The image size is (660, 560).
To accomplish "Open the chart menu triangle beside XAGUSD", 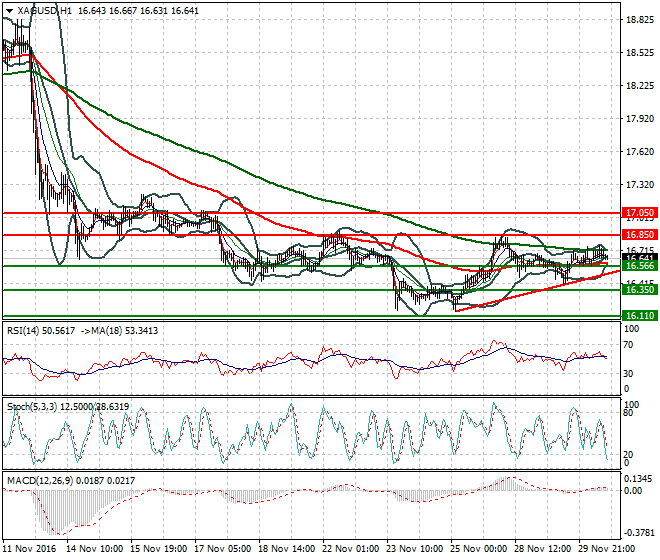I will click(x=9, y=11).
